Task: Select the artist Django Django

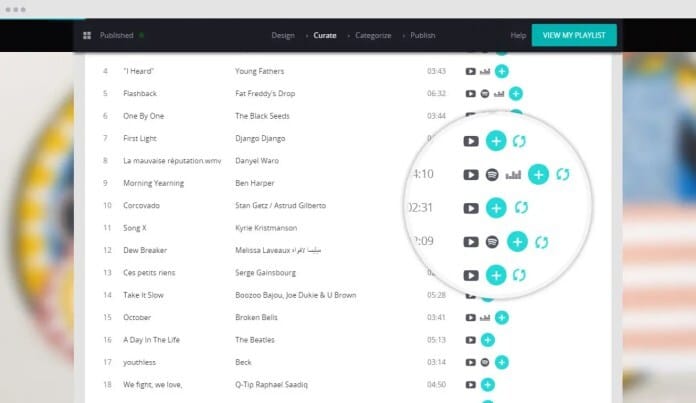Action: tap(260, 138)
